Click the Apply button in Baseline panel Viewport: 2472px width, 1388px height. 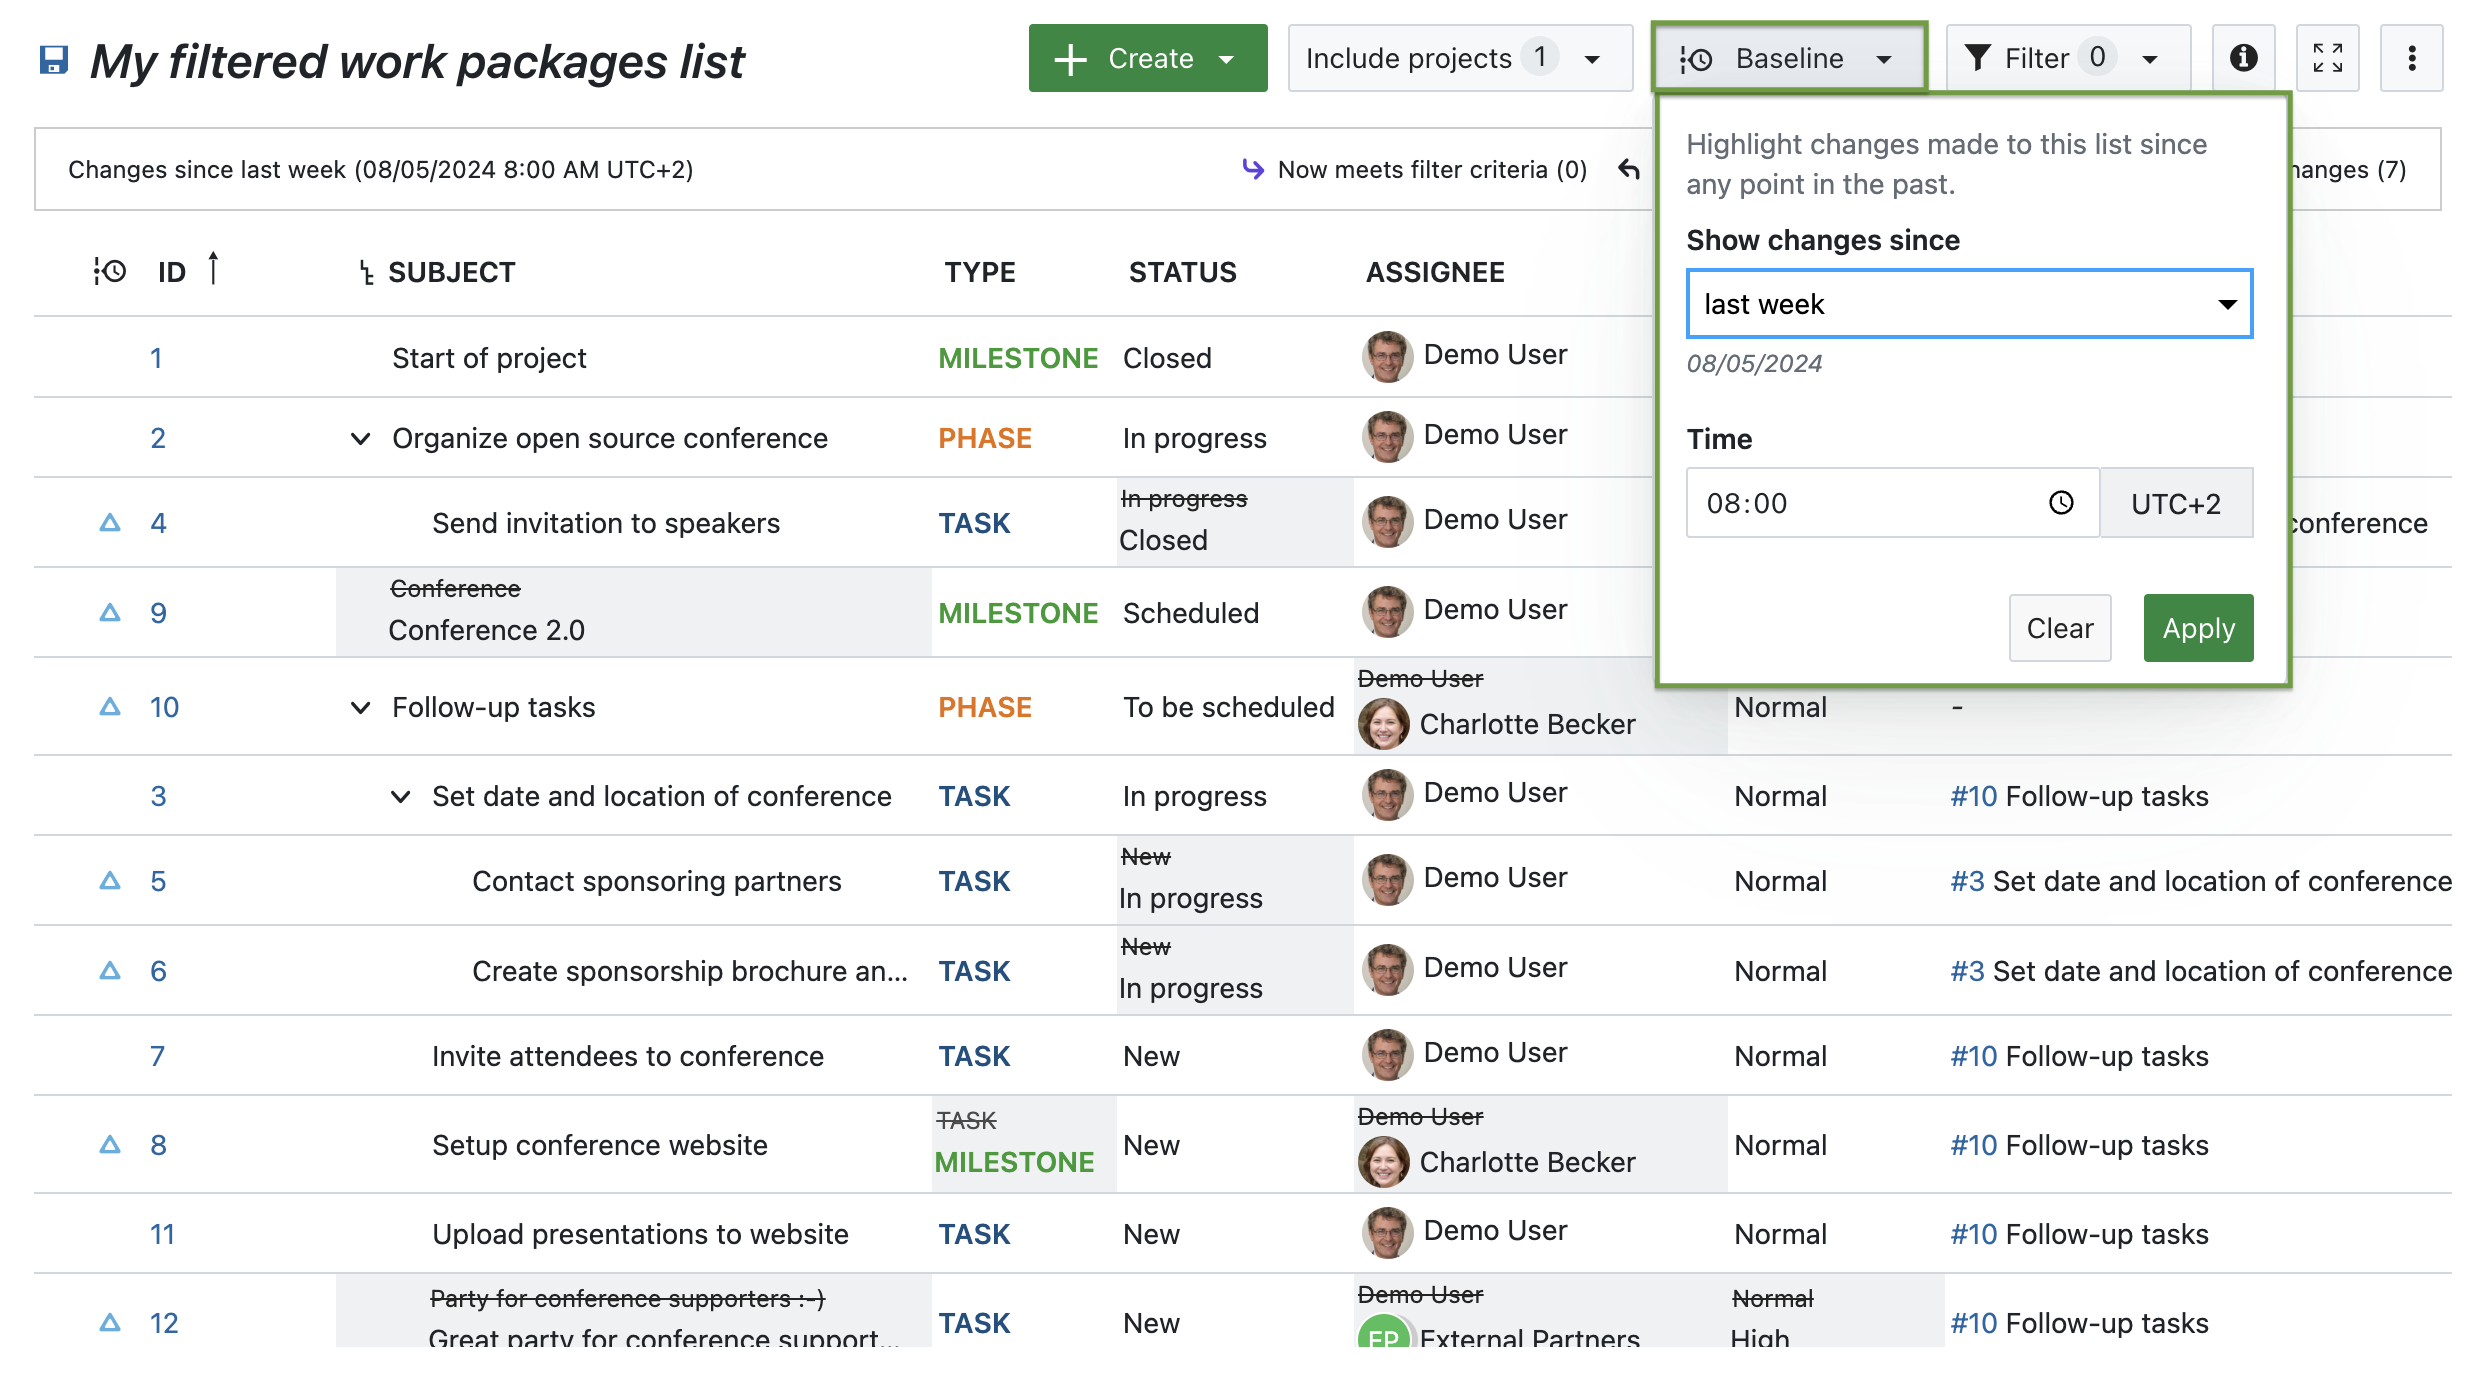click(2199, 628)
